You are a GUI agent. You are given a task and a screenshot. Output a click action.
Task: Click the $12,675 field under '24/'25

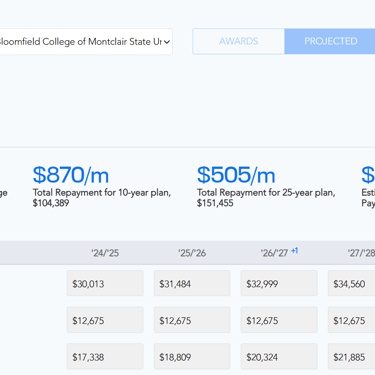pyautogui.click(x=105, y=320)
